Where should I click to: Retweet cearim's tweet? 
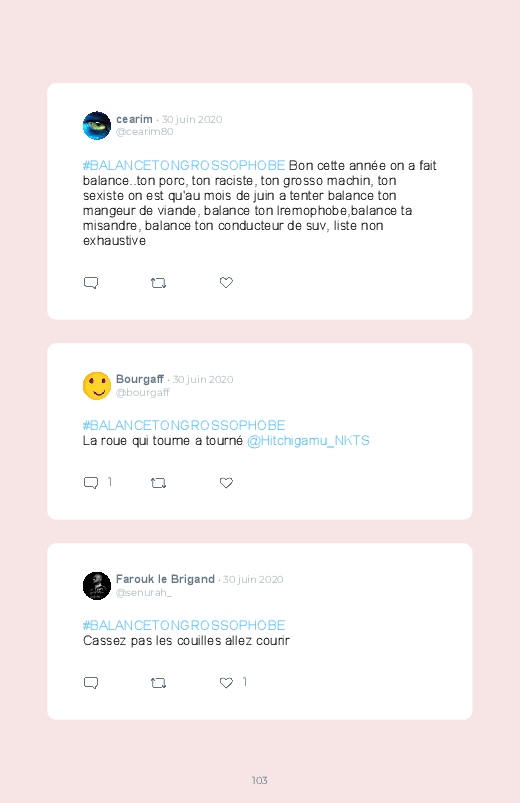[x=158, y=283]
